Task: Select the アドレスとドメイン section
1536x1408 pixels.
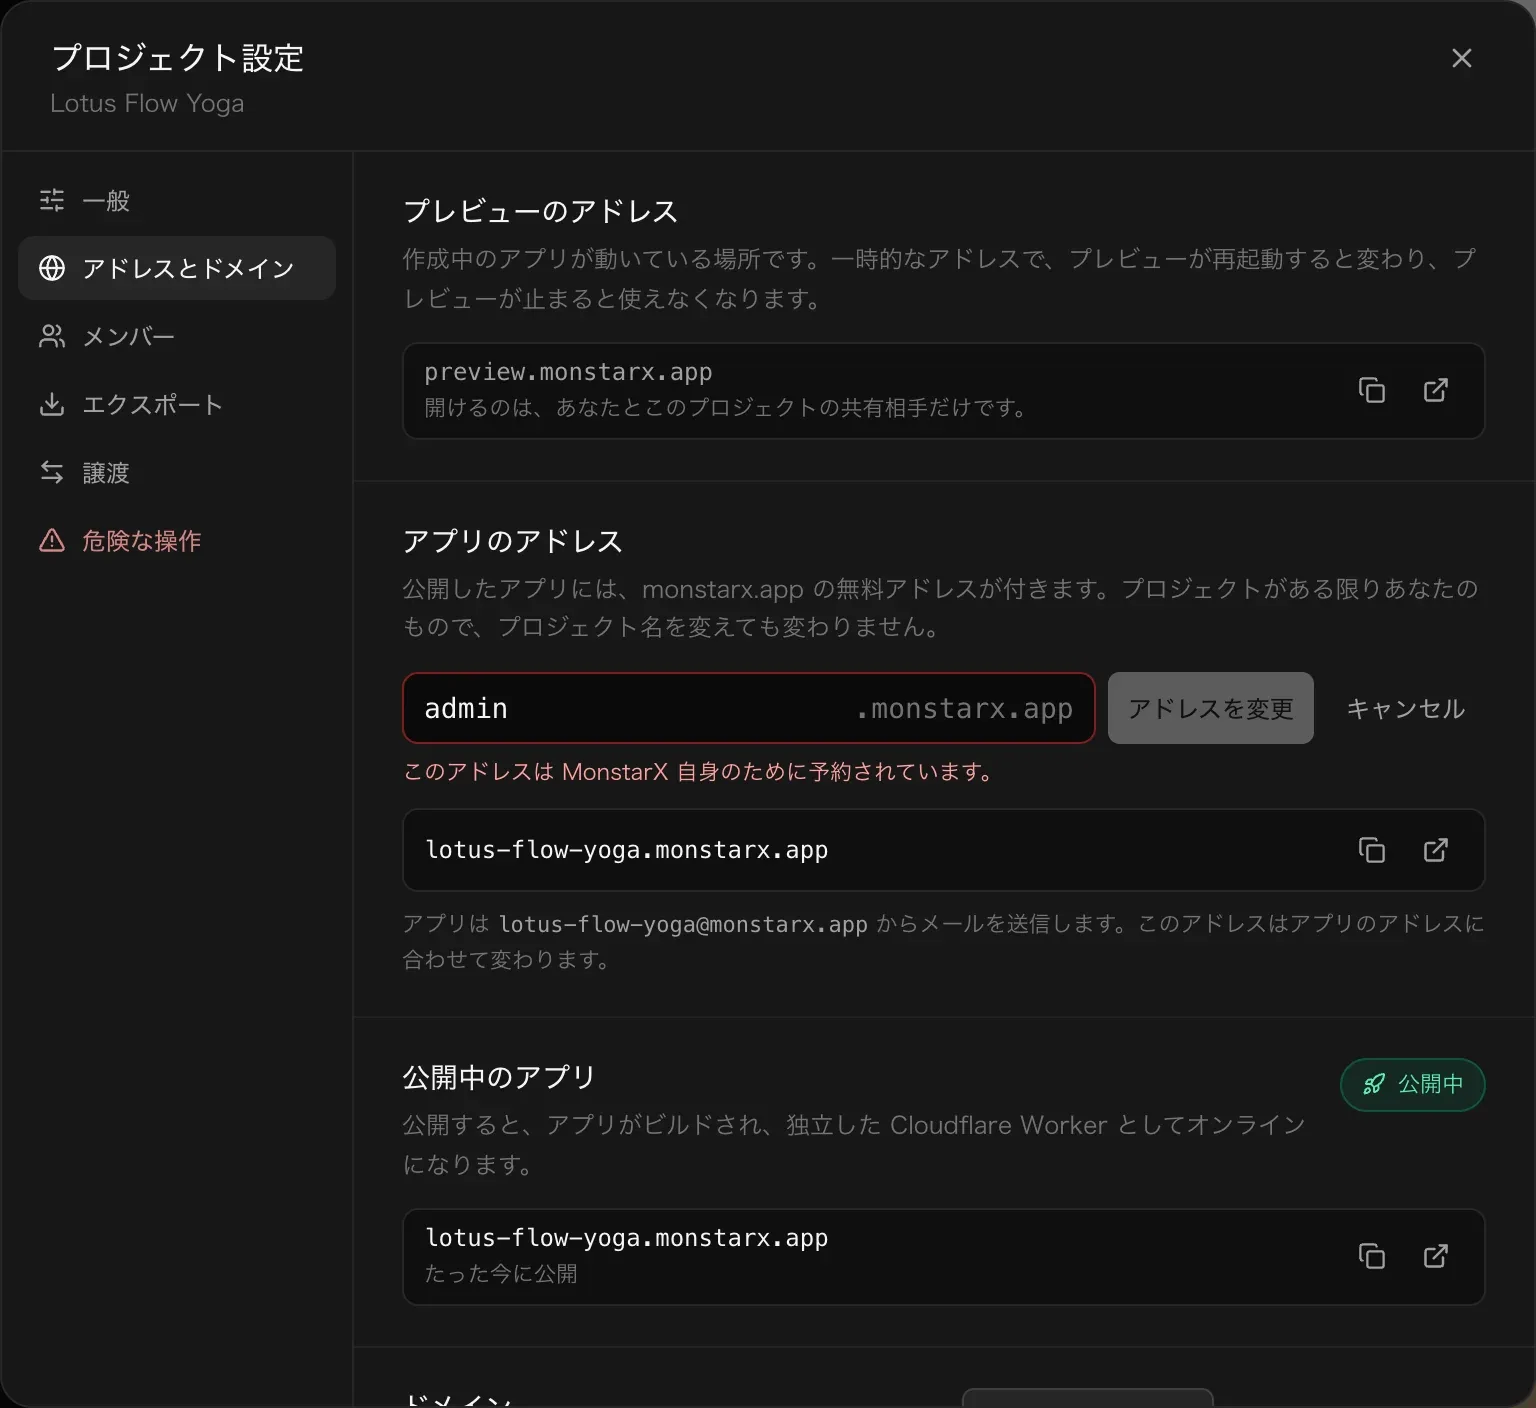Action: click(x=177, y=268)
